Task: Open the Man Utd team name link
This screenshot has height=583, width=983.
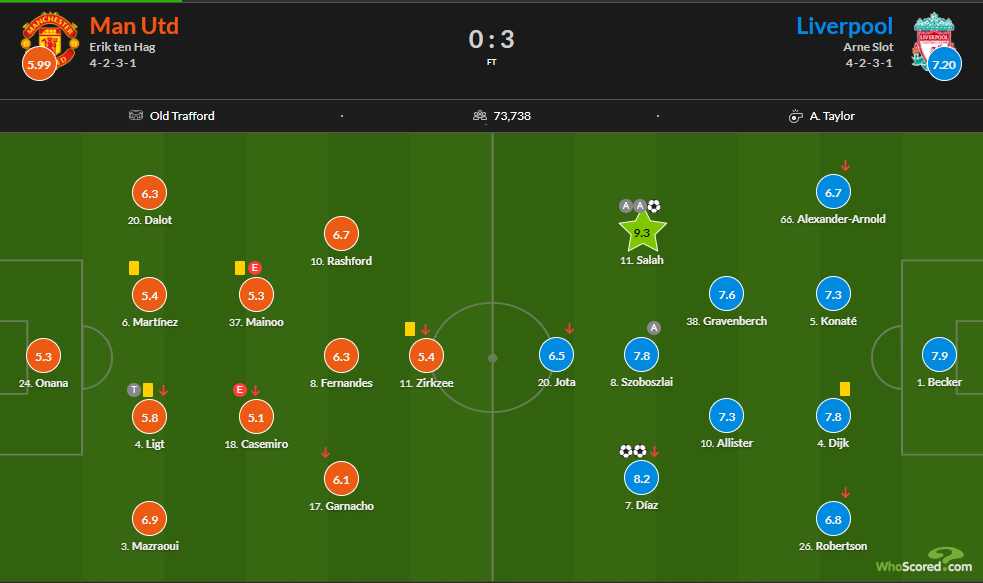Action: point(134,26)
